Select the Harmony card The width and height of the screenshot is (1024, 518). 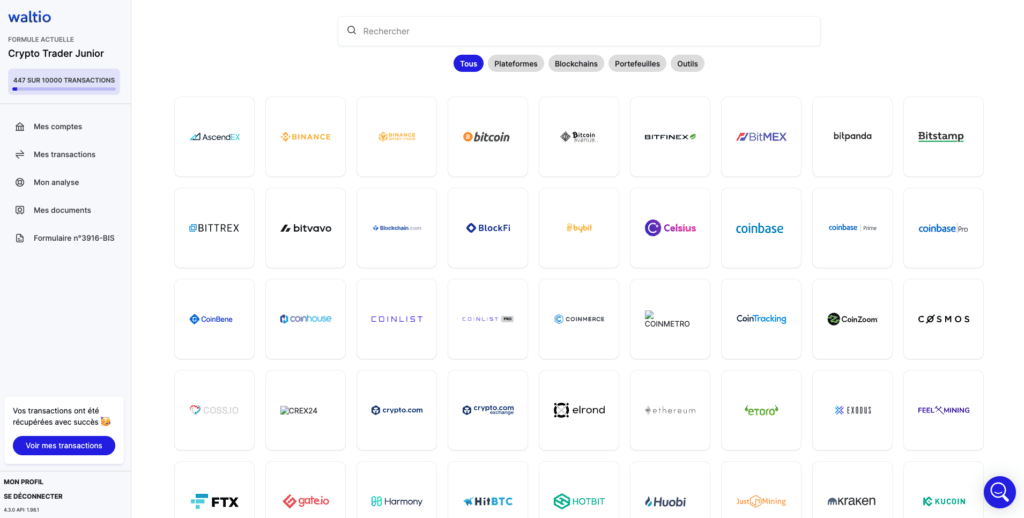coord(396,490)
